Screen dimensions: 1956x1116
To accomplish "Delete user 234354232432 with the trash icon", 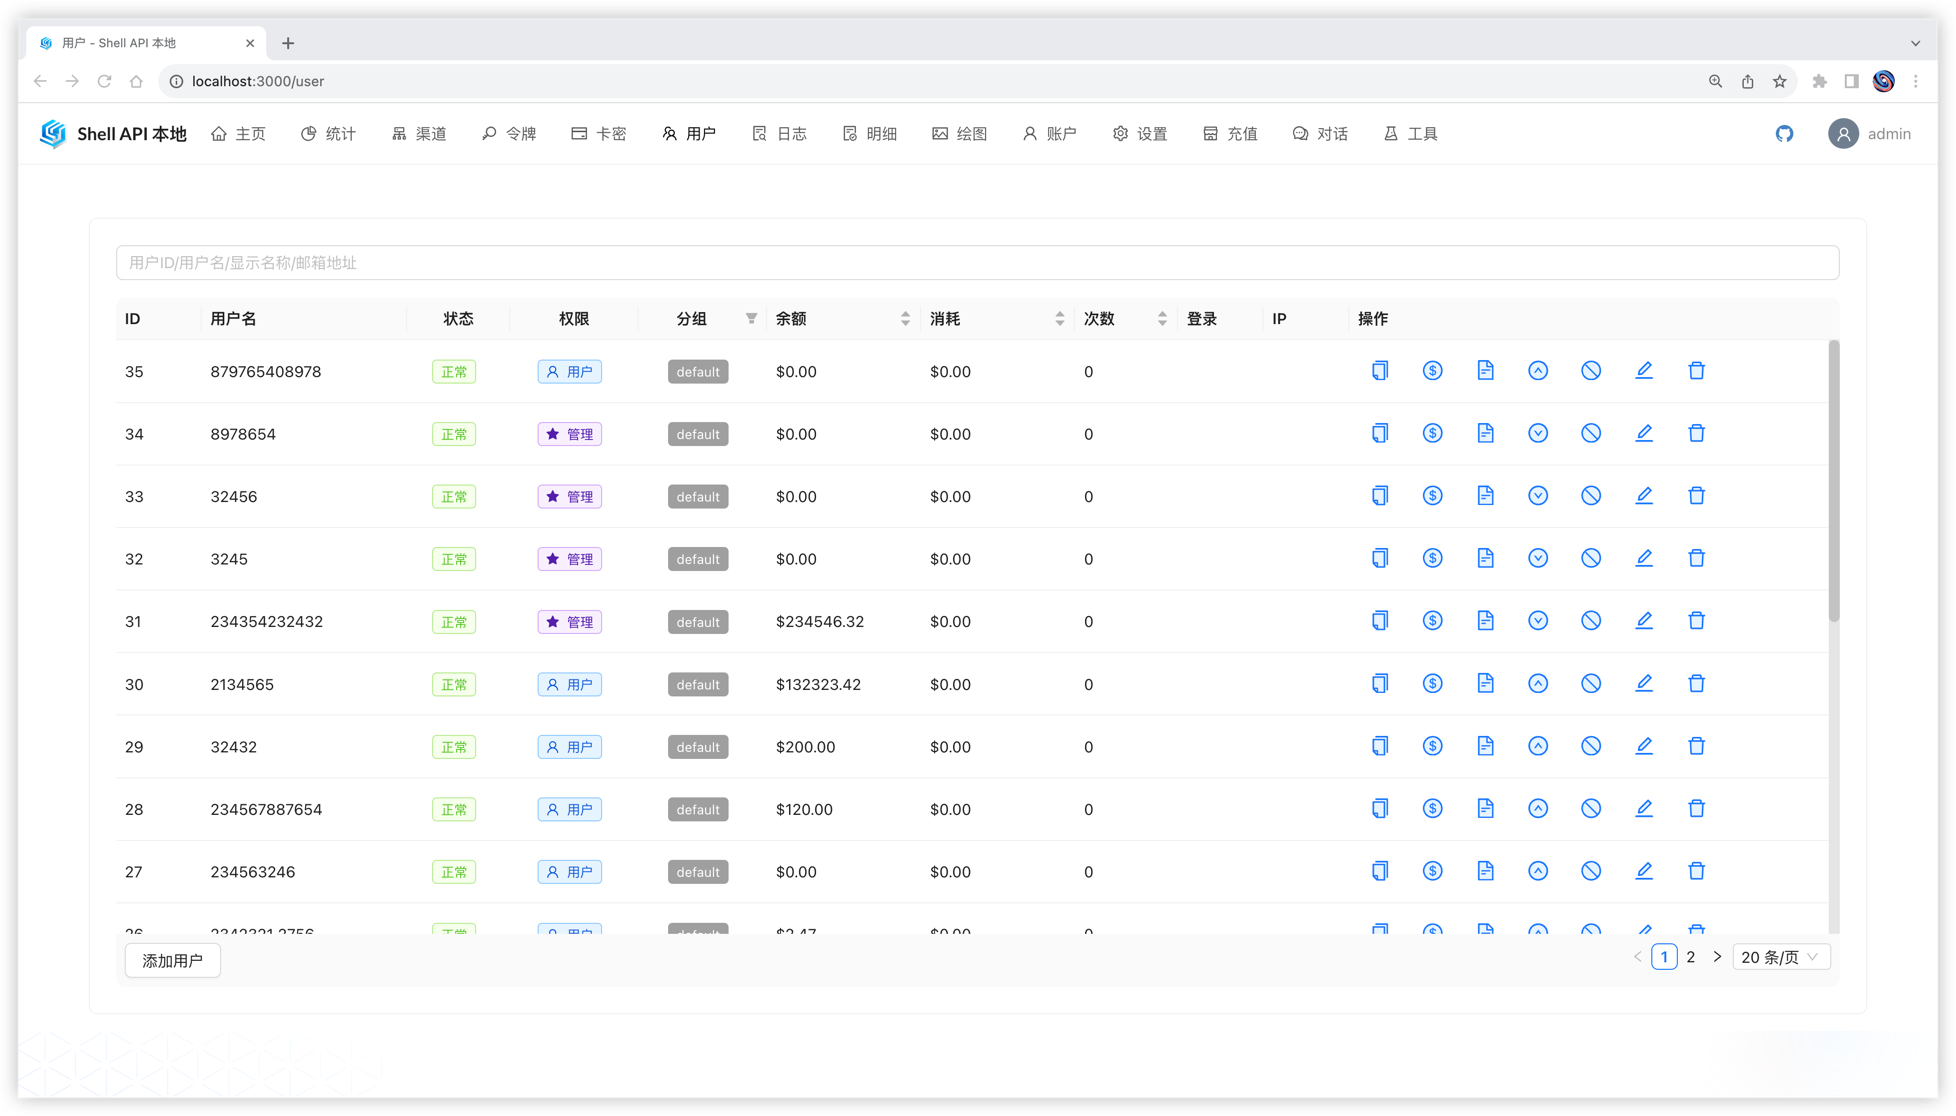I will point(1696,621).
